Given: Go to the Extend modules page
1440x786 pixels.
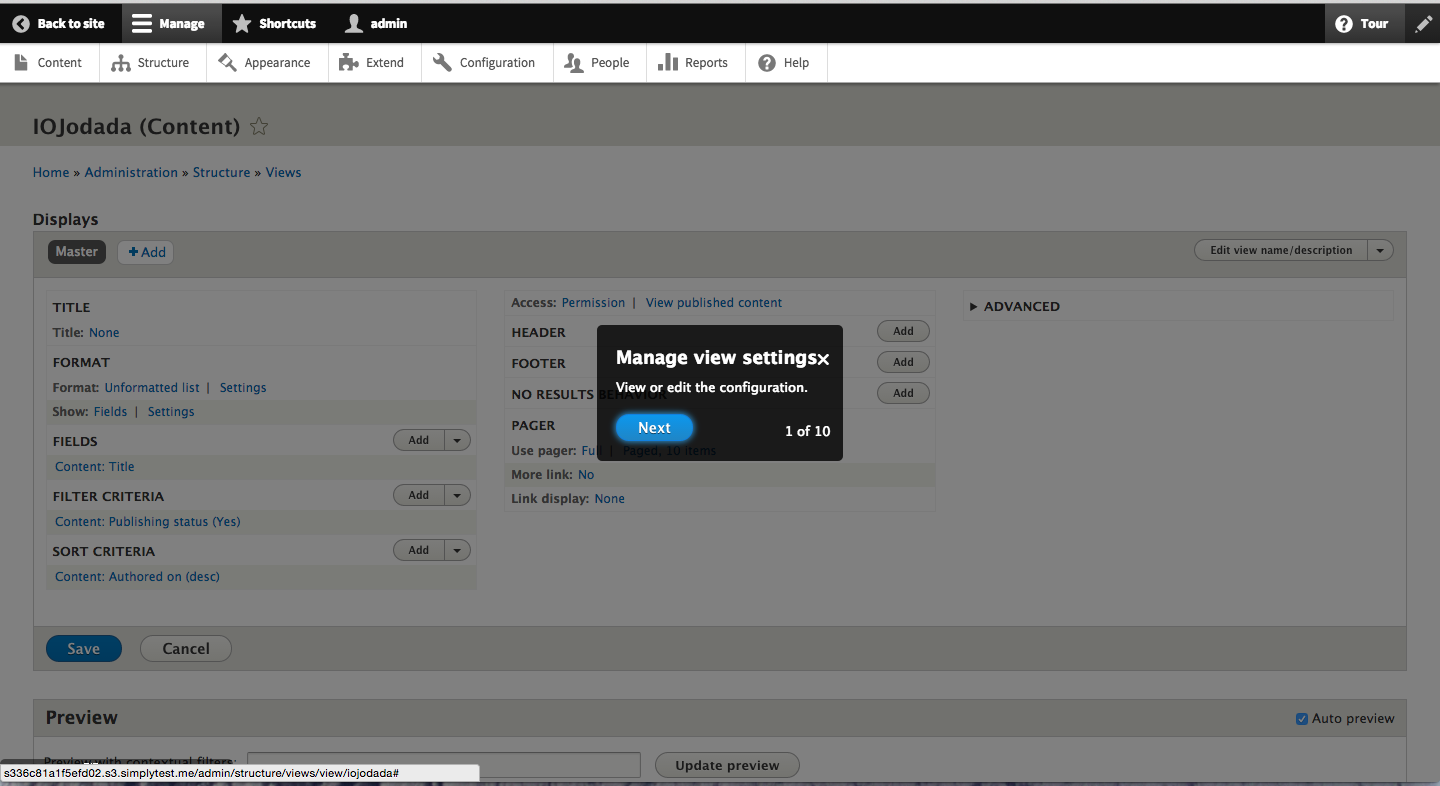Looking at the screenshot, I should point(372,63).
